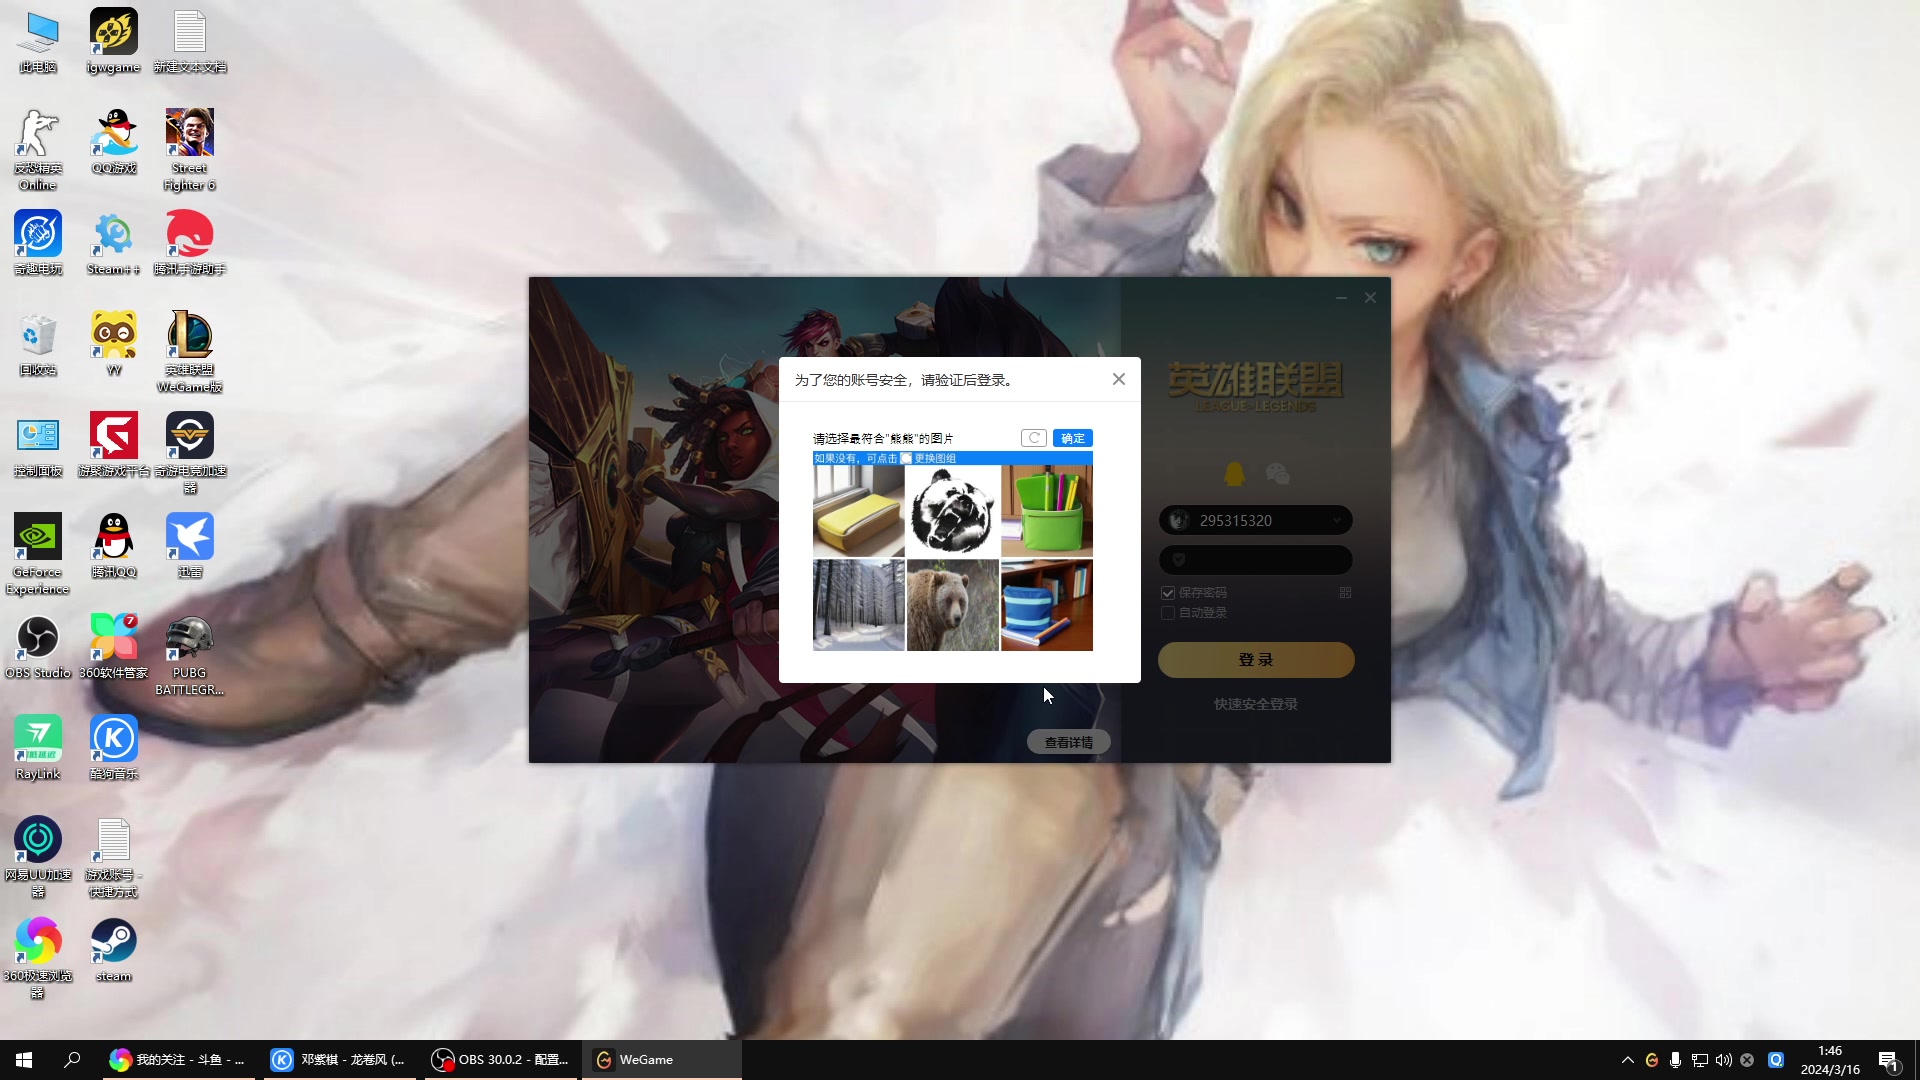Expand the account 295315320 dropdown

(x=1337, y=520)
